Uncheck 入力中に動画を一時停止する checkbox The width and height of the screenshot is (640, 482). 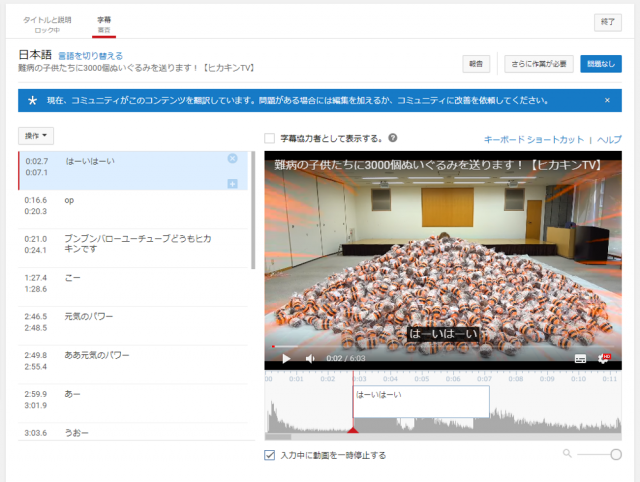tap(269, 455)
